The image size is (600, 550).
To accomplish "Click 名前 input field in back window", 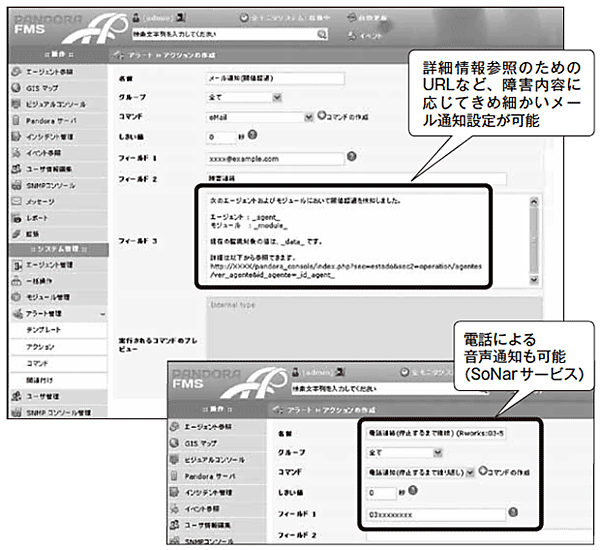I will point(275,78).
